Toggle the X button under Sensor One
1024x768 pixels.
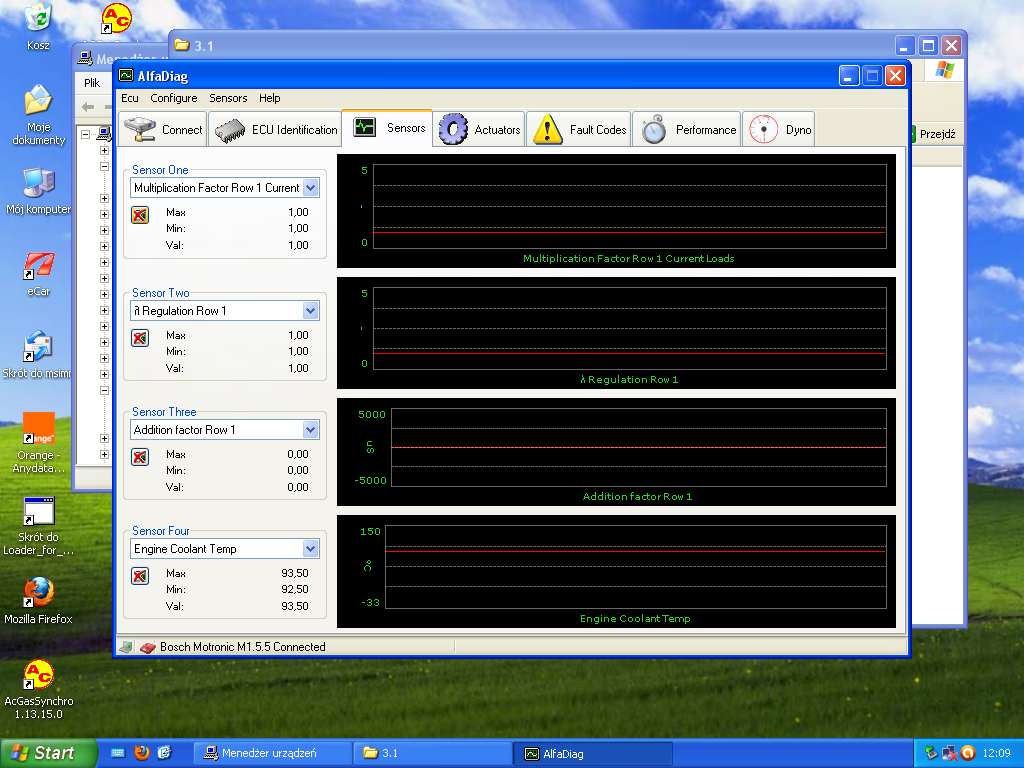pos(140,214)
